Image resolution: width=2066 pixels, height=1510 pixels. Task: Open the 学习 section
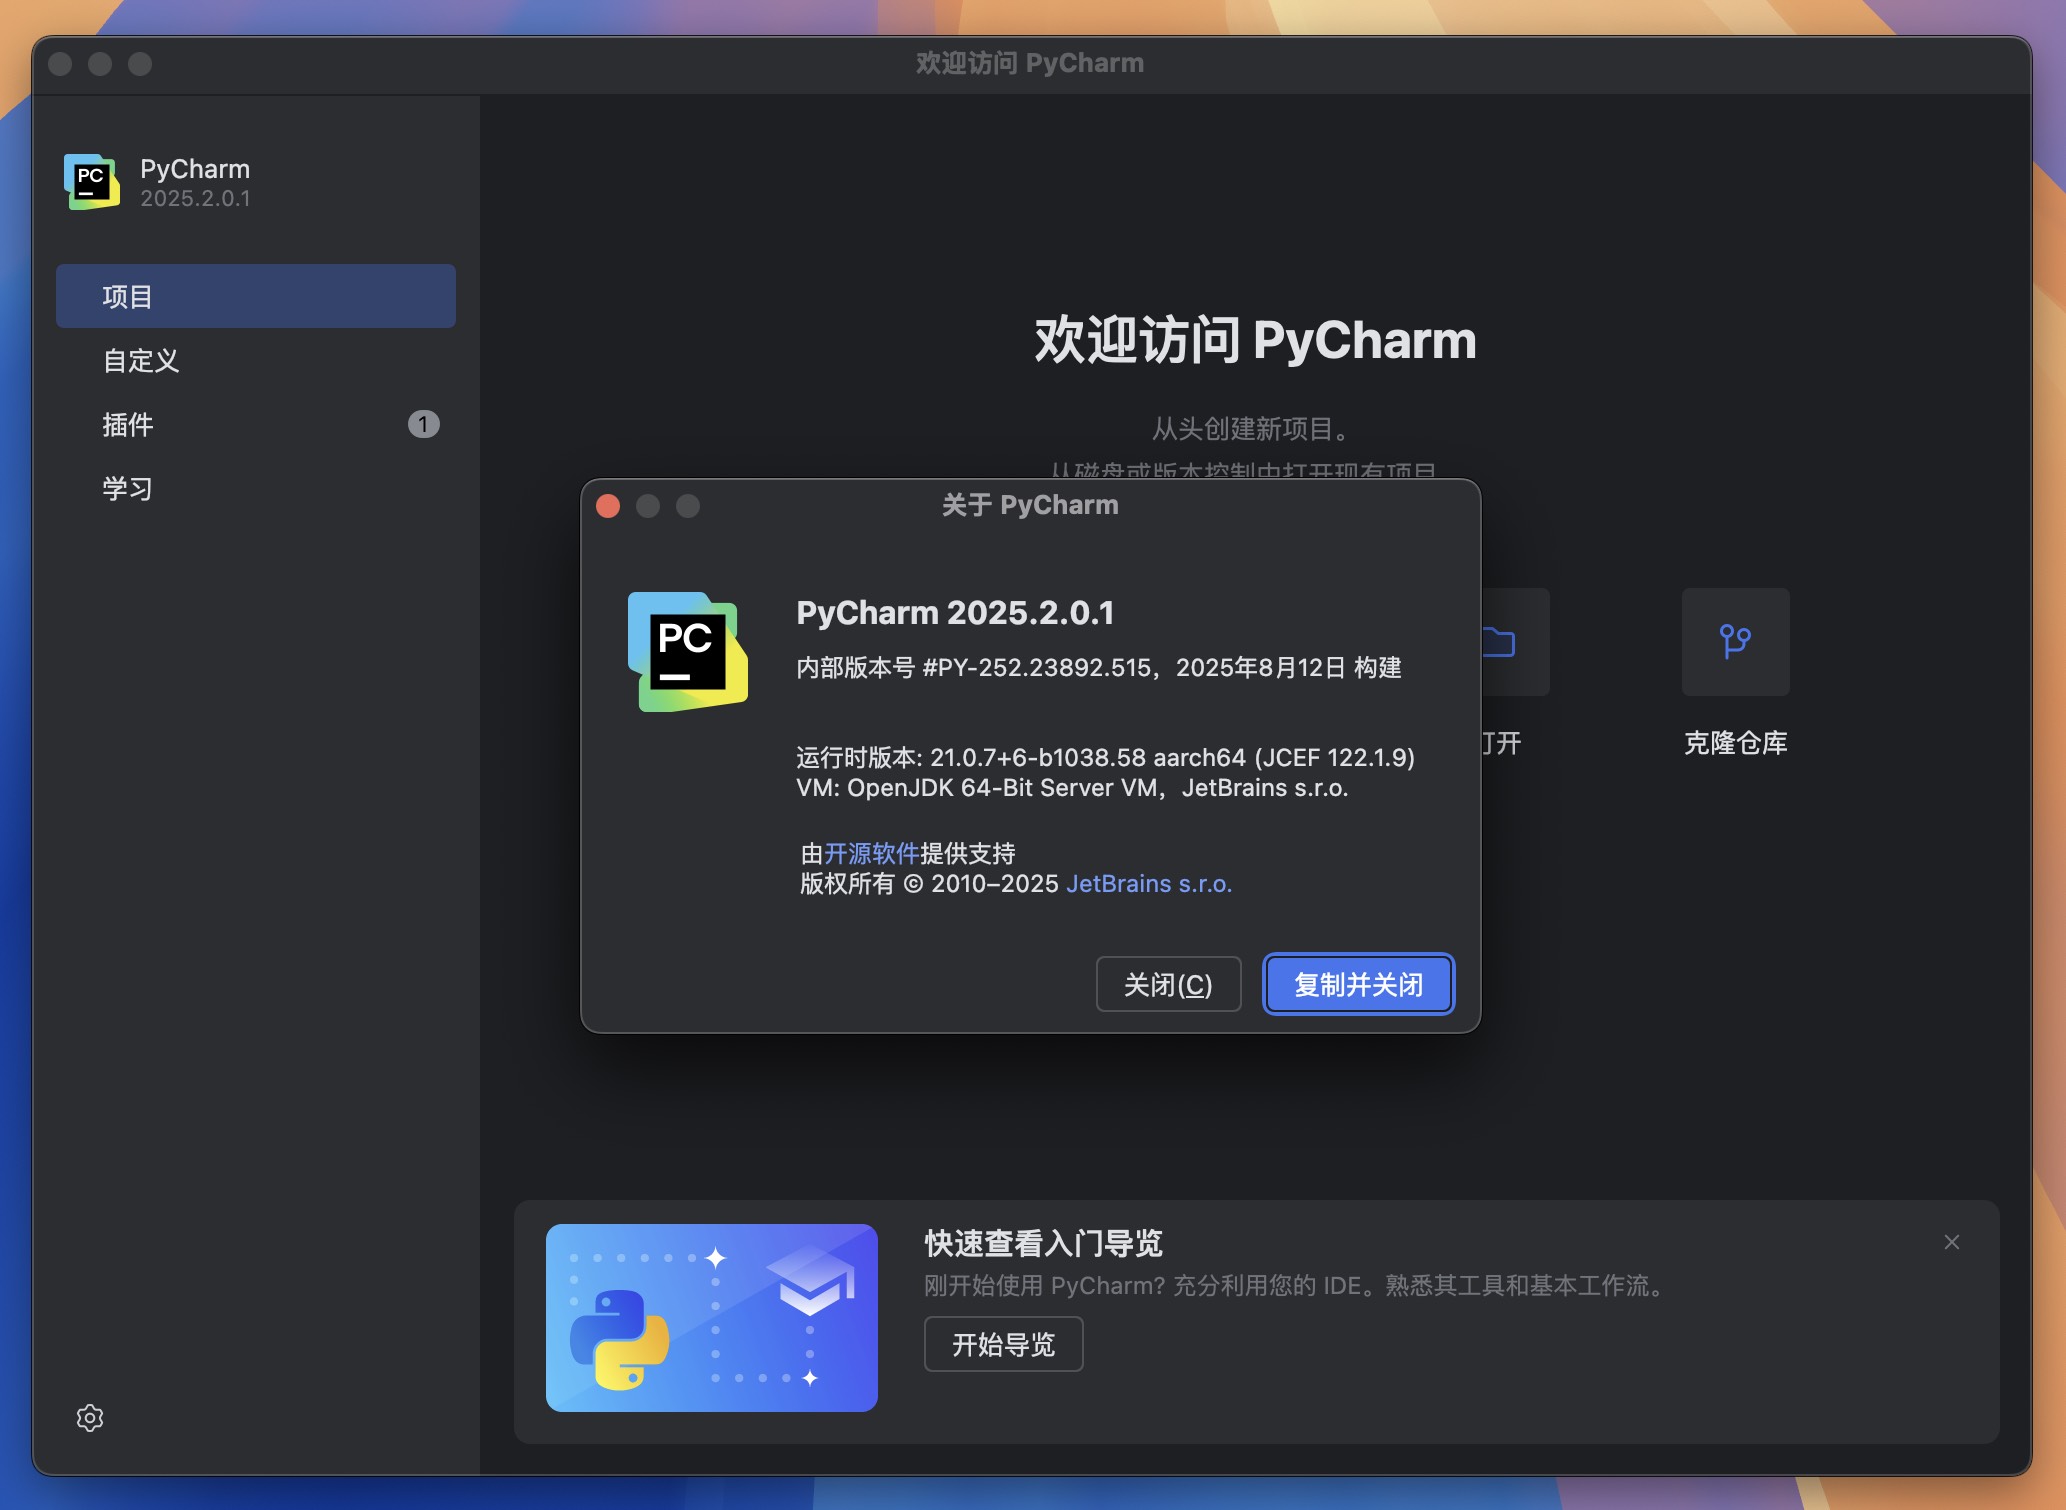coord(126,489)
